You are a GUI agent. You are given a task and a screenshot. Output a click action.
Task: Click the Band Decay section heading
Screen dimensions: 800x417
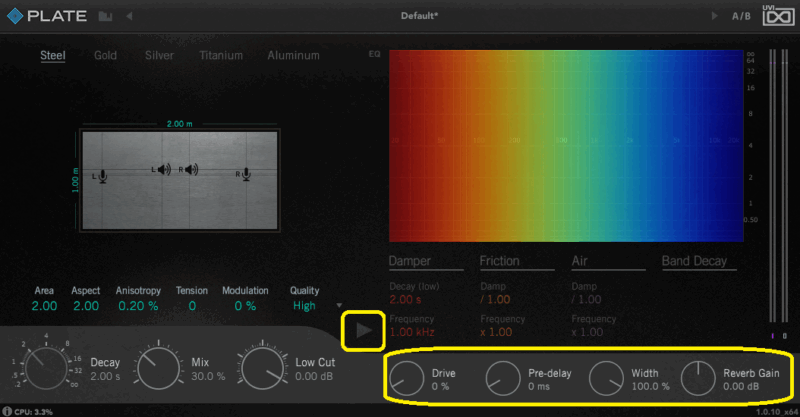pyautogui.click(x=694, y=261)
